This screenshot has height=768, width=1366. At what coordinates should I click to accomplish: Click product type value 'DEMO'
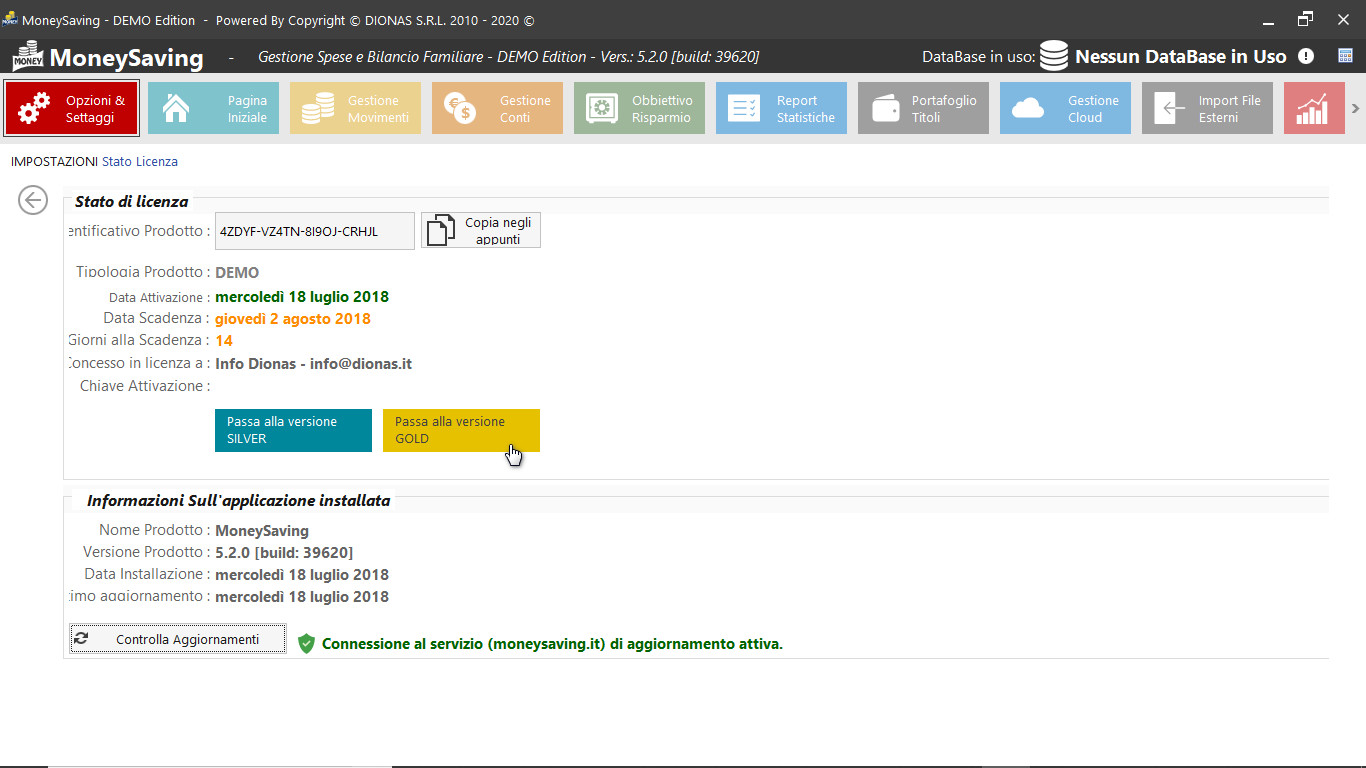click(x=237, y=272)
